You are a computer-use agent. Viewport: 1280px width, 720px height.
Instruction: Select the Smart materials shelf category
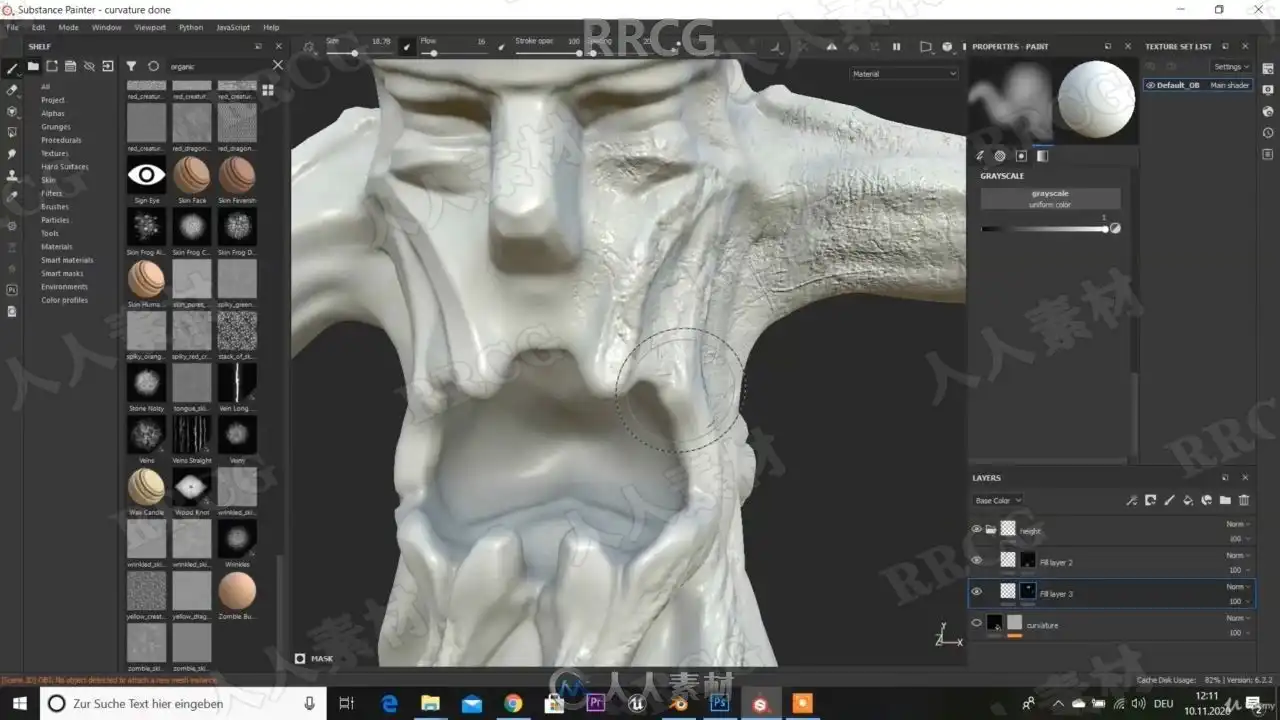[67, 260]
